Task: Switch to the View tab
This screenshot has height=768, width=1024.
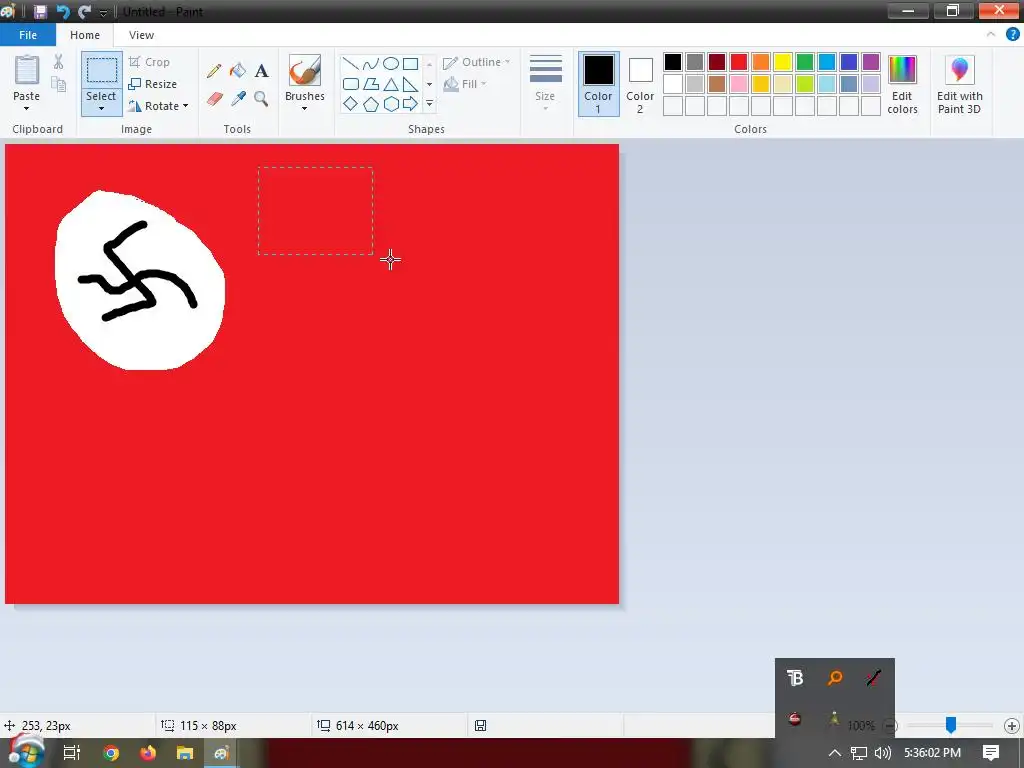Action: [x=141, y=35]
